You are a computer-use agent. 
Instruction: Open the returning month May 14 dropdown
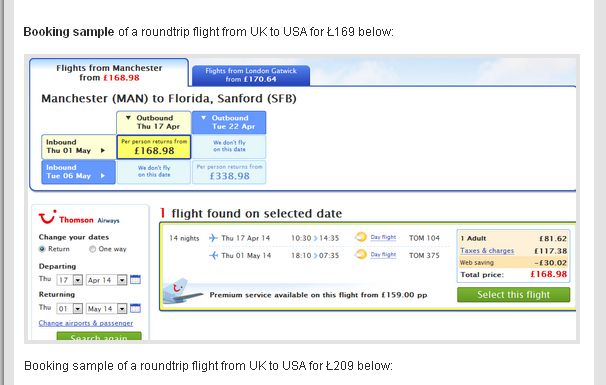106,308
